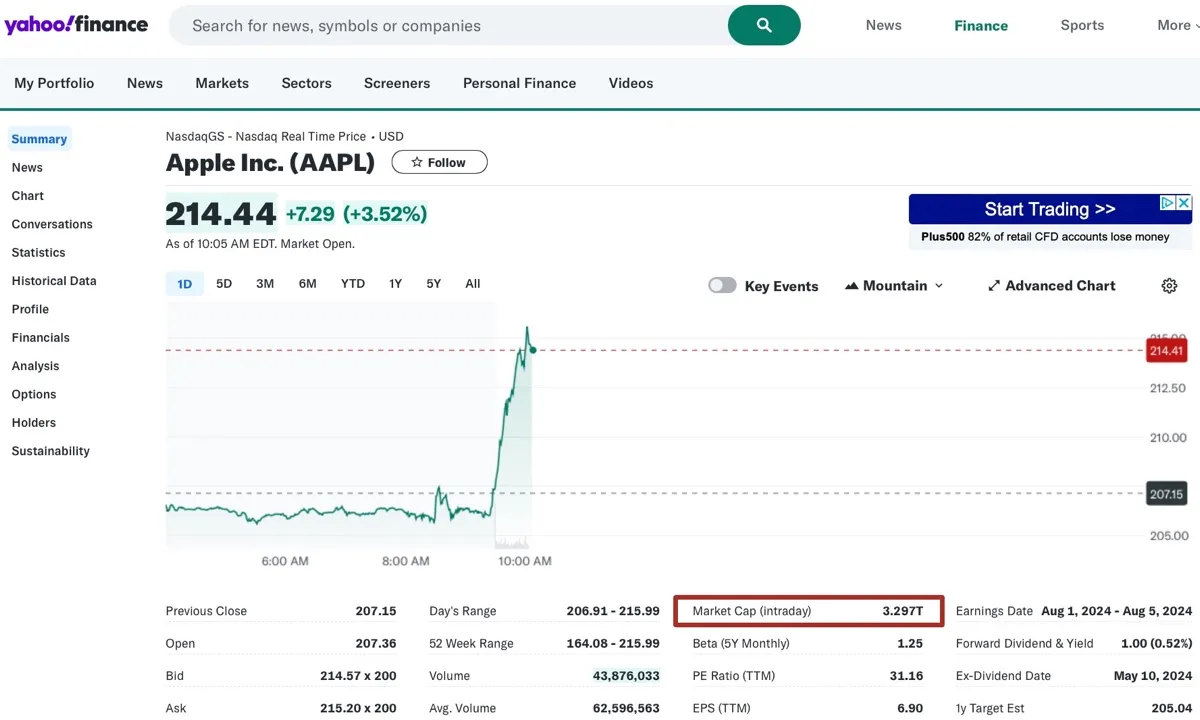Select the 5D chart range

pyautogui.click(x=224, y=284)
